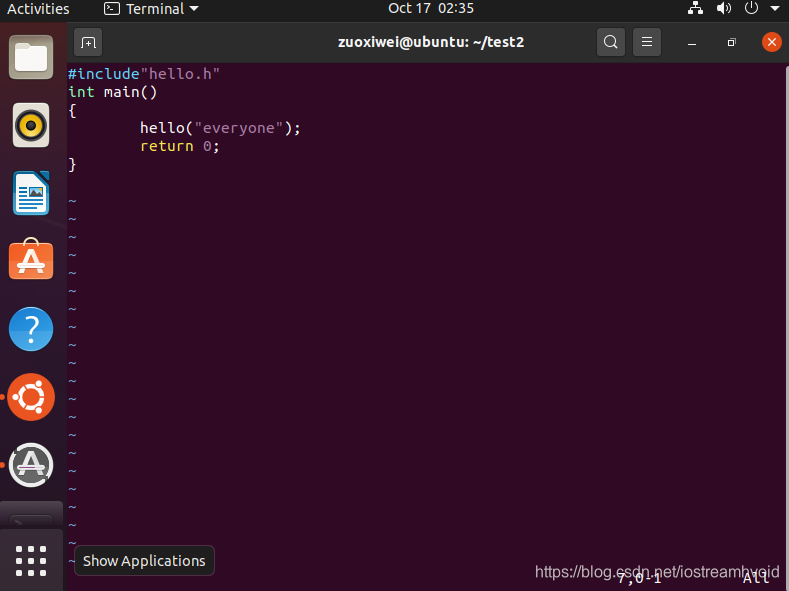This screenshot has height=591, width=789.
Task: Maximize the terminal window
Action: (731, 43)
